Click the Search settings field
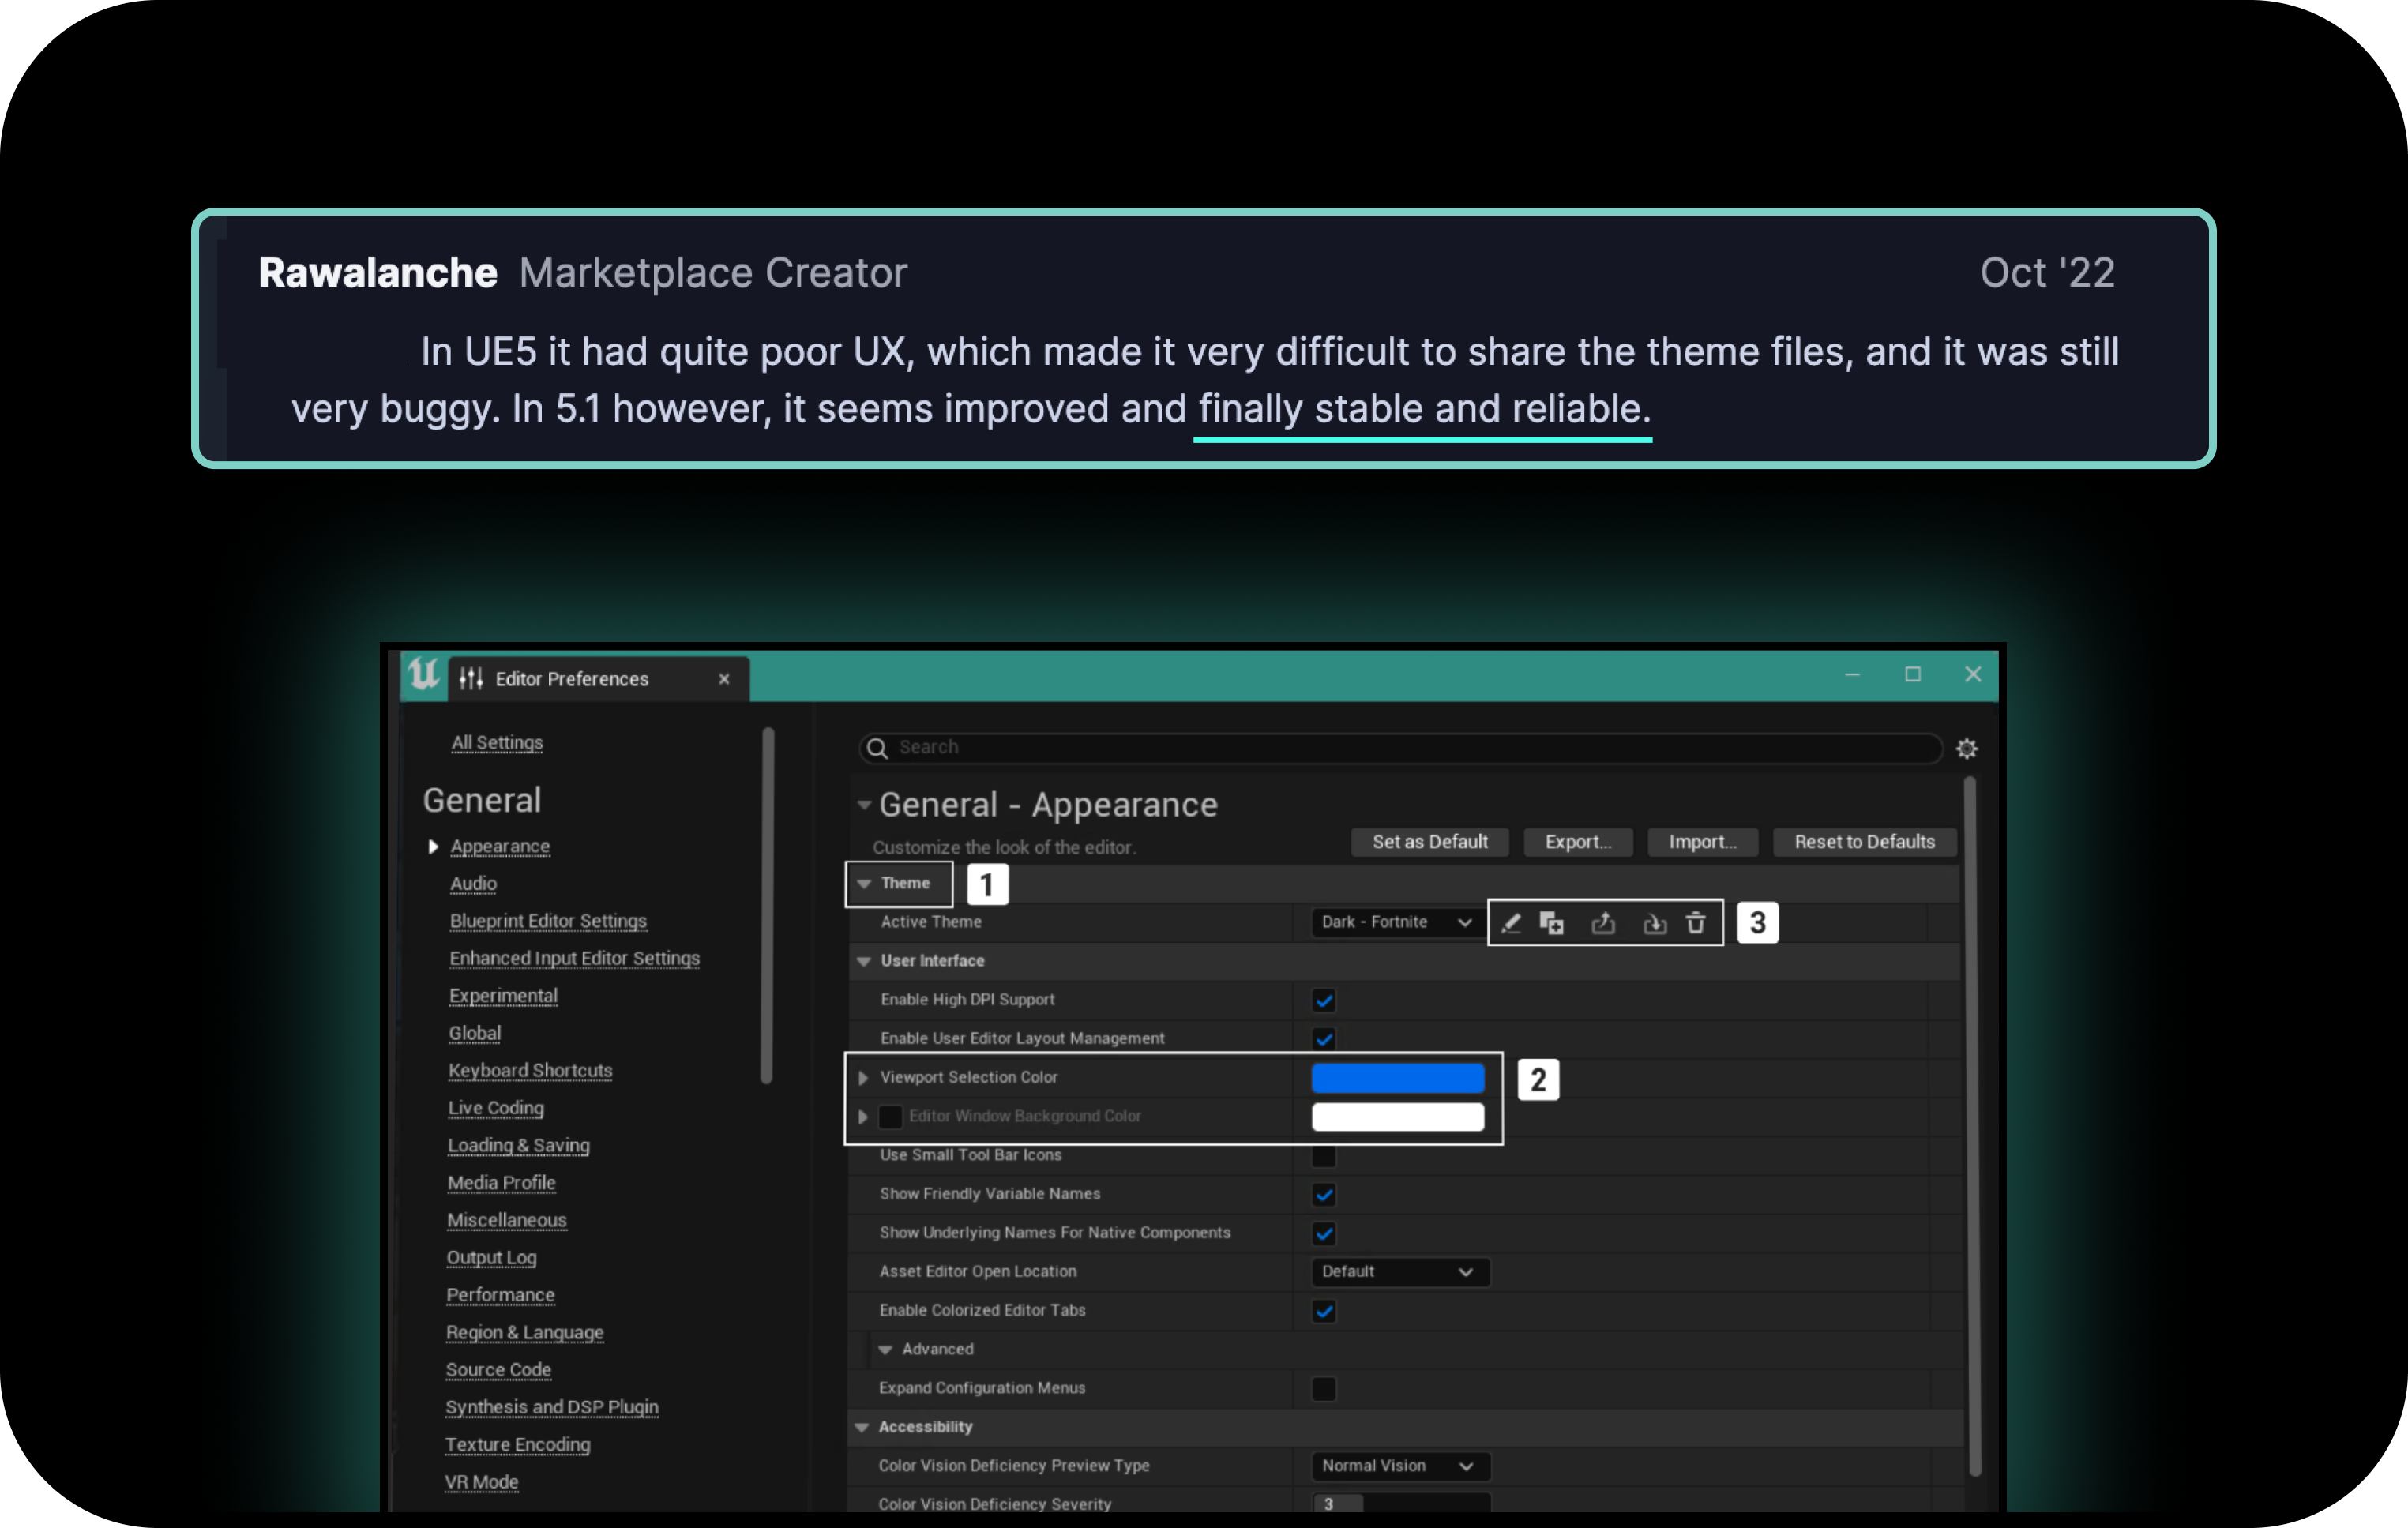Viewport: 2408px width, 1528px height. 1400,748
